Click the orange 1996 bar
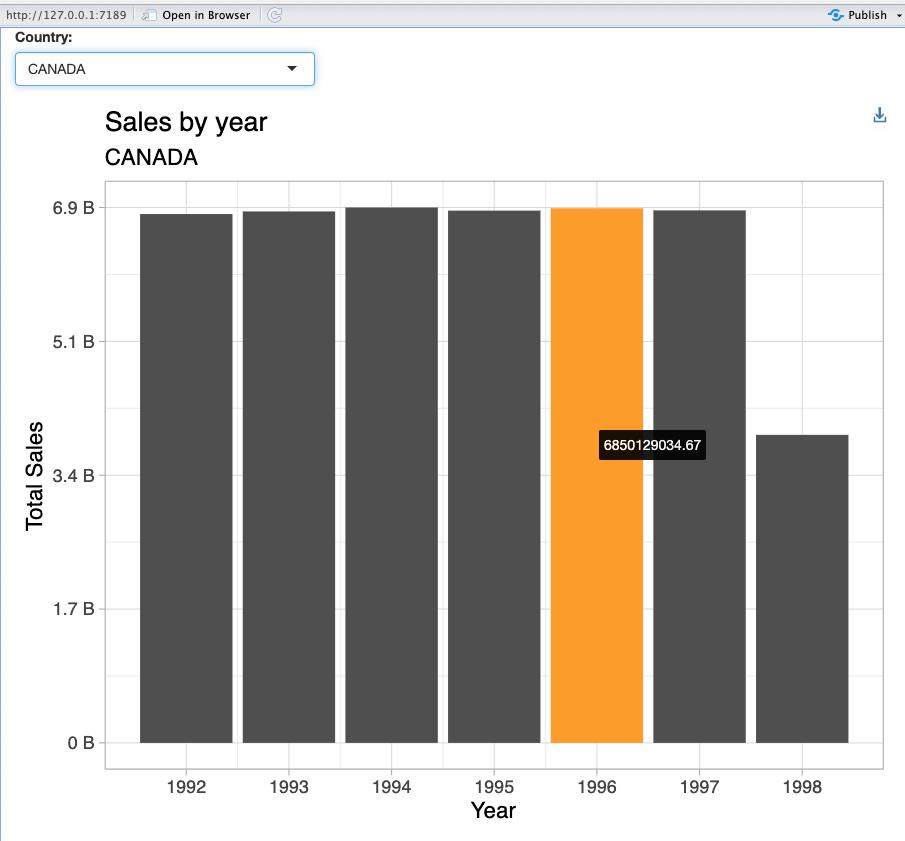905x841 pixels. point(597,600)
